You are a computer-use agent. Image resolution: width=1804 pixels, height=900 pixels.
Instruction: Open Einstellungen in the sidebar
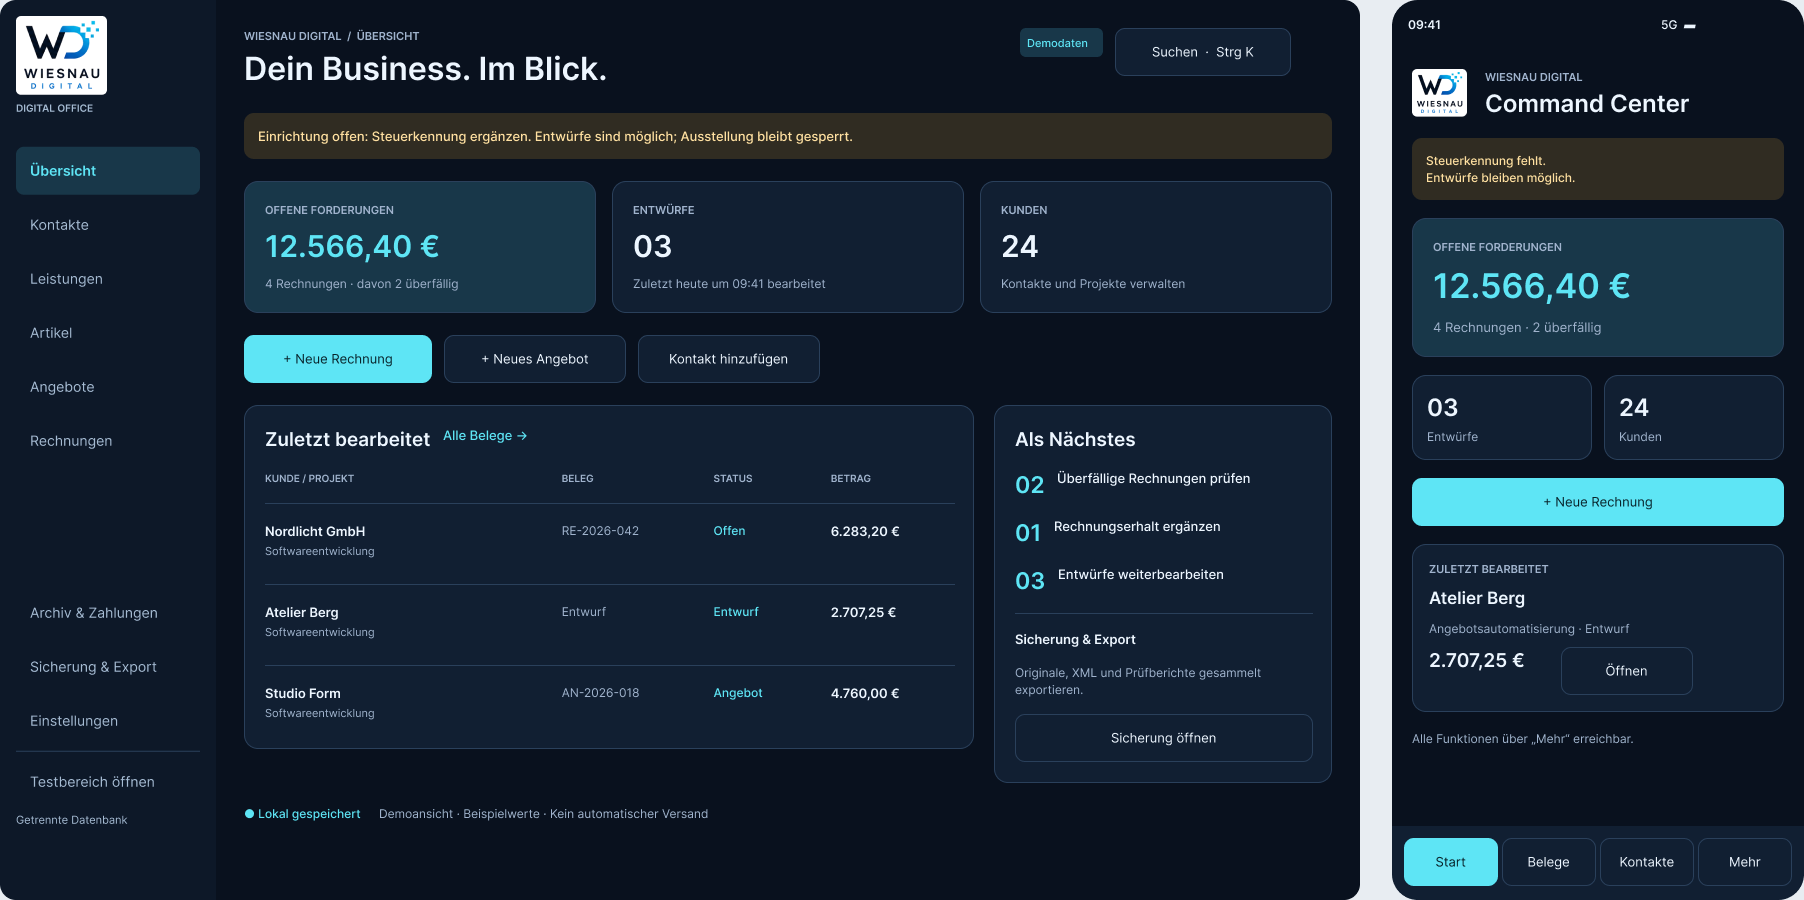click(108, 721)
